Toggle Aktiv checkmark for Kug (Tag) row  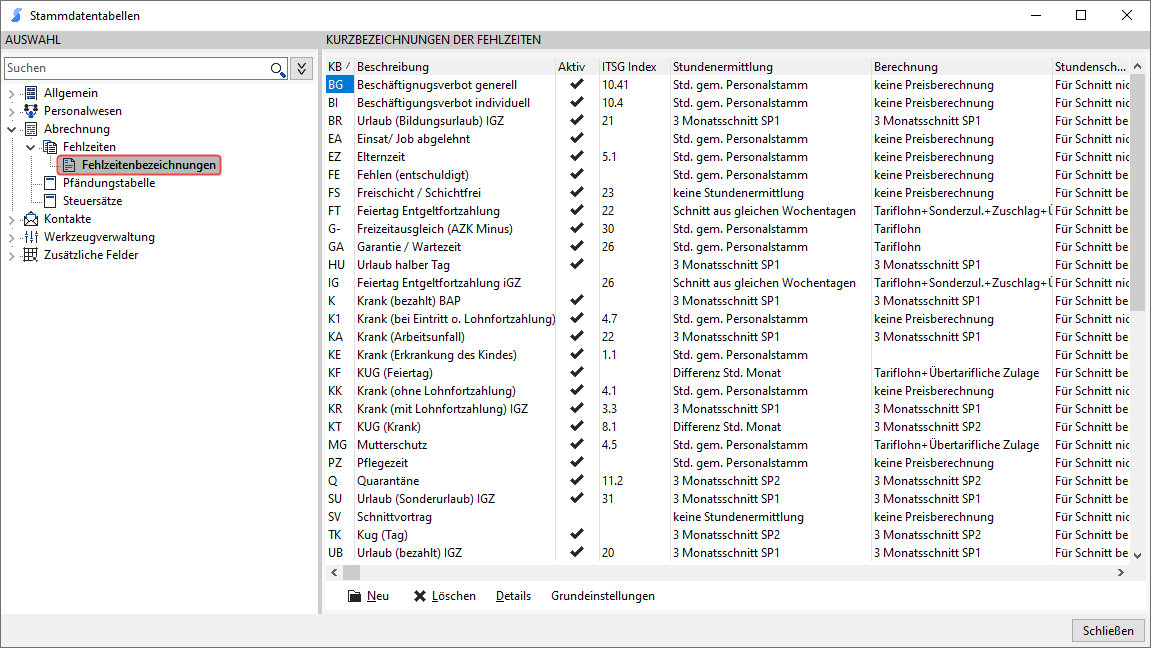pyautogui.click(x=577, y=534)
